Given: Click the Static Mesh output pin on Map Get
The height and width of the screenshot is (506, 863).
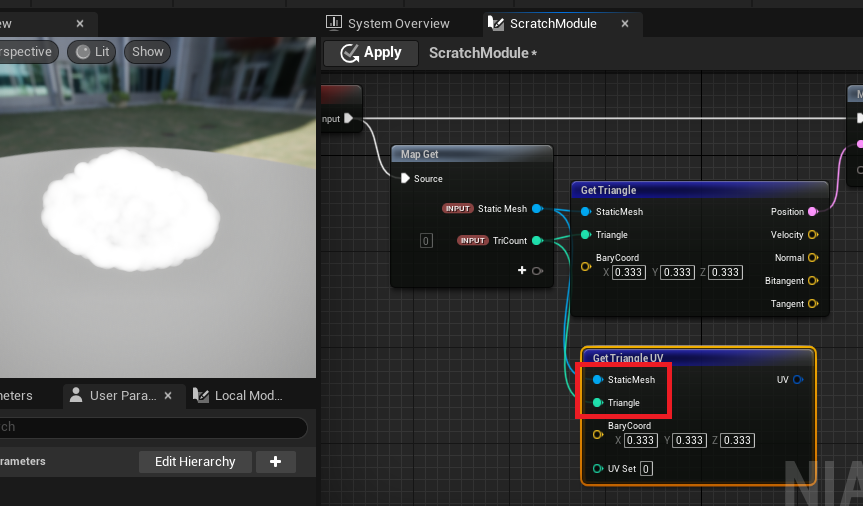Looking at the screenshot, I should [x=538, y=209].
